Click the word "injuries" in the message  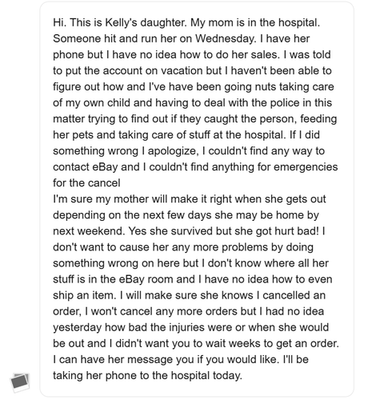tap(183, 327)
